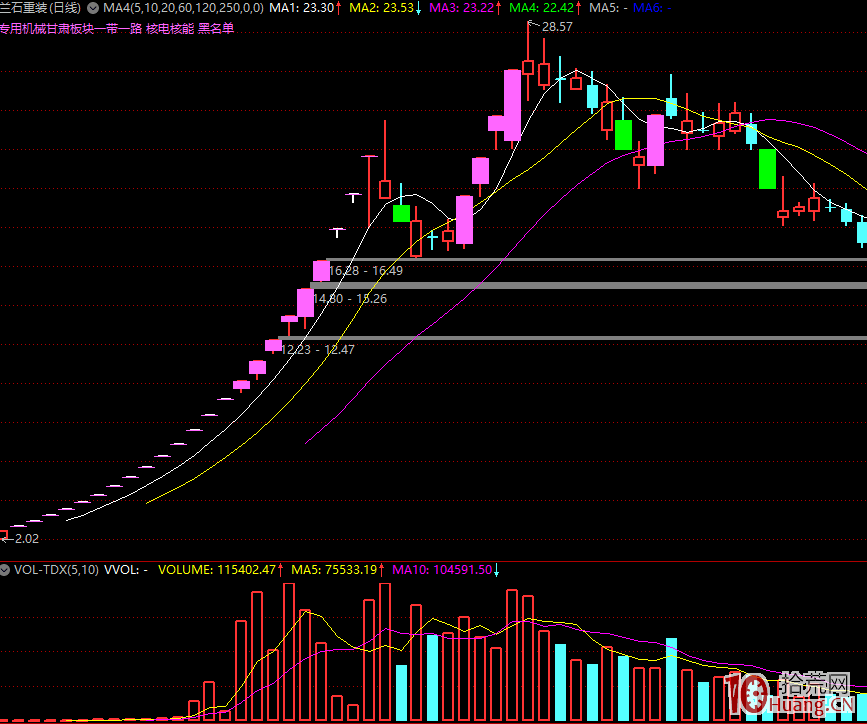This screenshot has width=867, height=724.
Task: Open the 一带一路 concept tag
Action: click(118, 28)
